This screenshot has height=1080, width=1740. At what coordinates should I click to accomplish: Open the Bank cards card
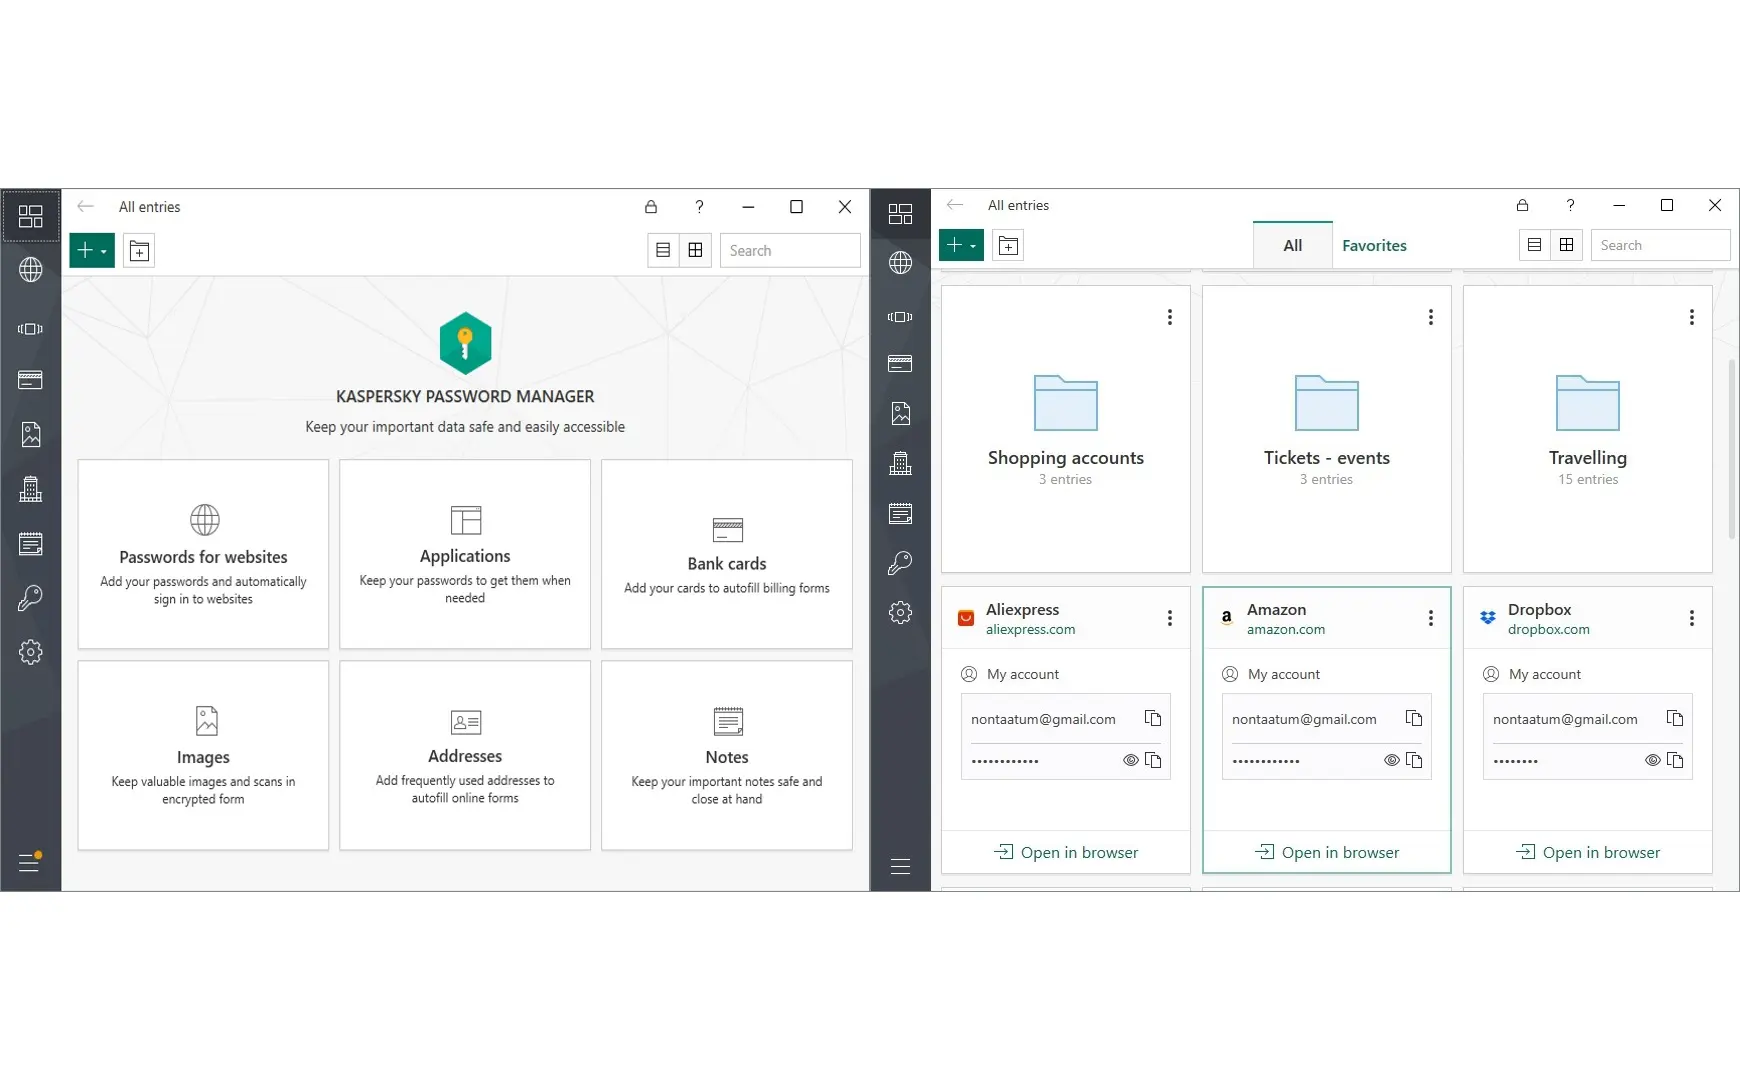pyautogui.click(x=727, y=554)
